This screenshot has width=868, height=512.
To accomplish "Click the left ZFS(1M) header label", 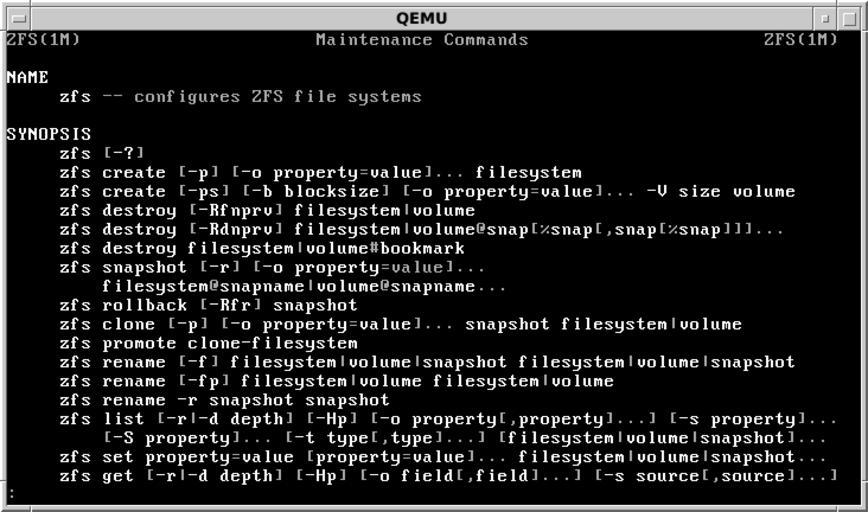I will [x=43, y=40].
